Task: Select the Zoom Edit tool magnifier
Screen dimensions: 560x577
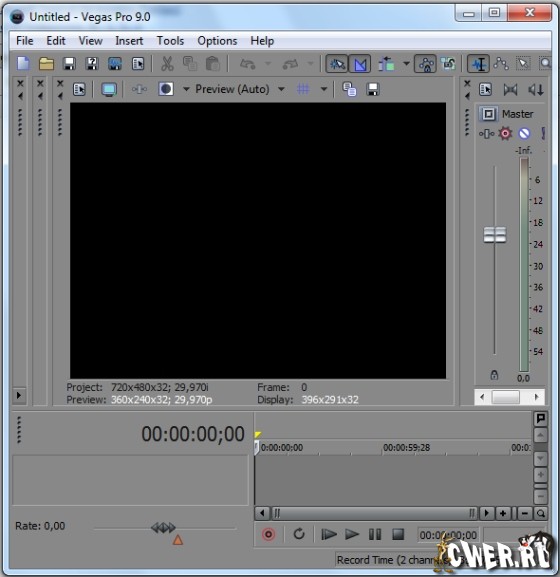Action: click(x=545, y=64)
